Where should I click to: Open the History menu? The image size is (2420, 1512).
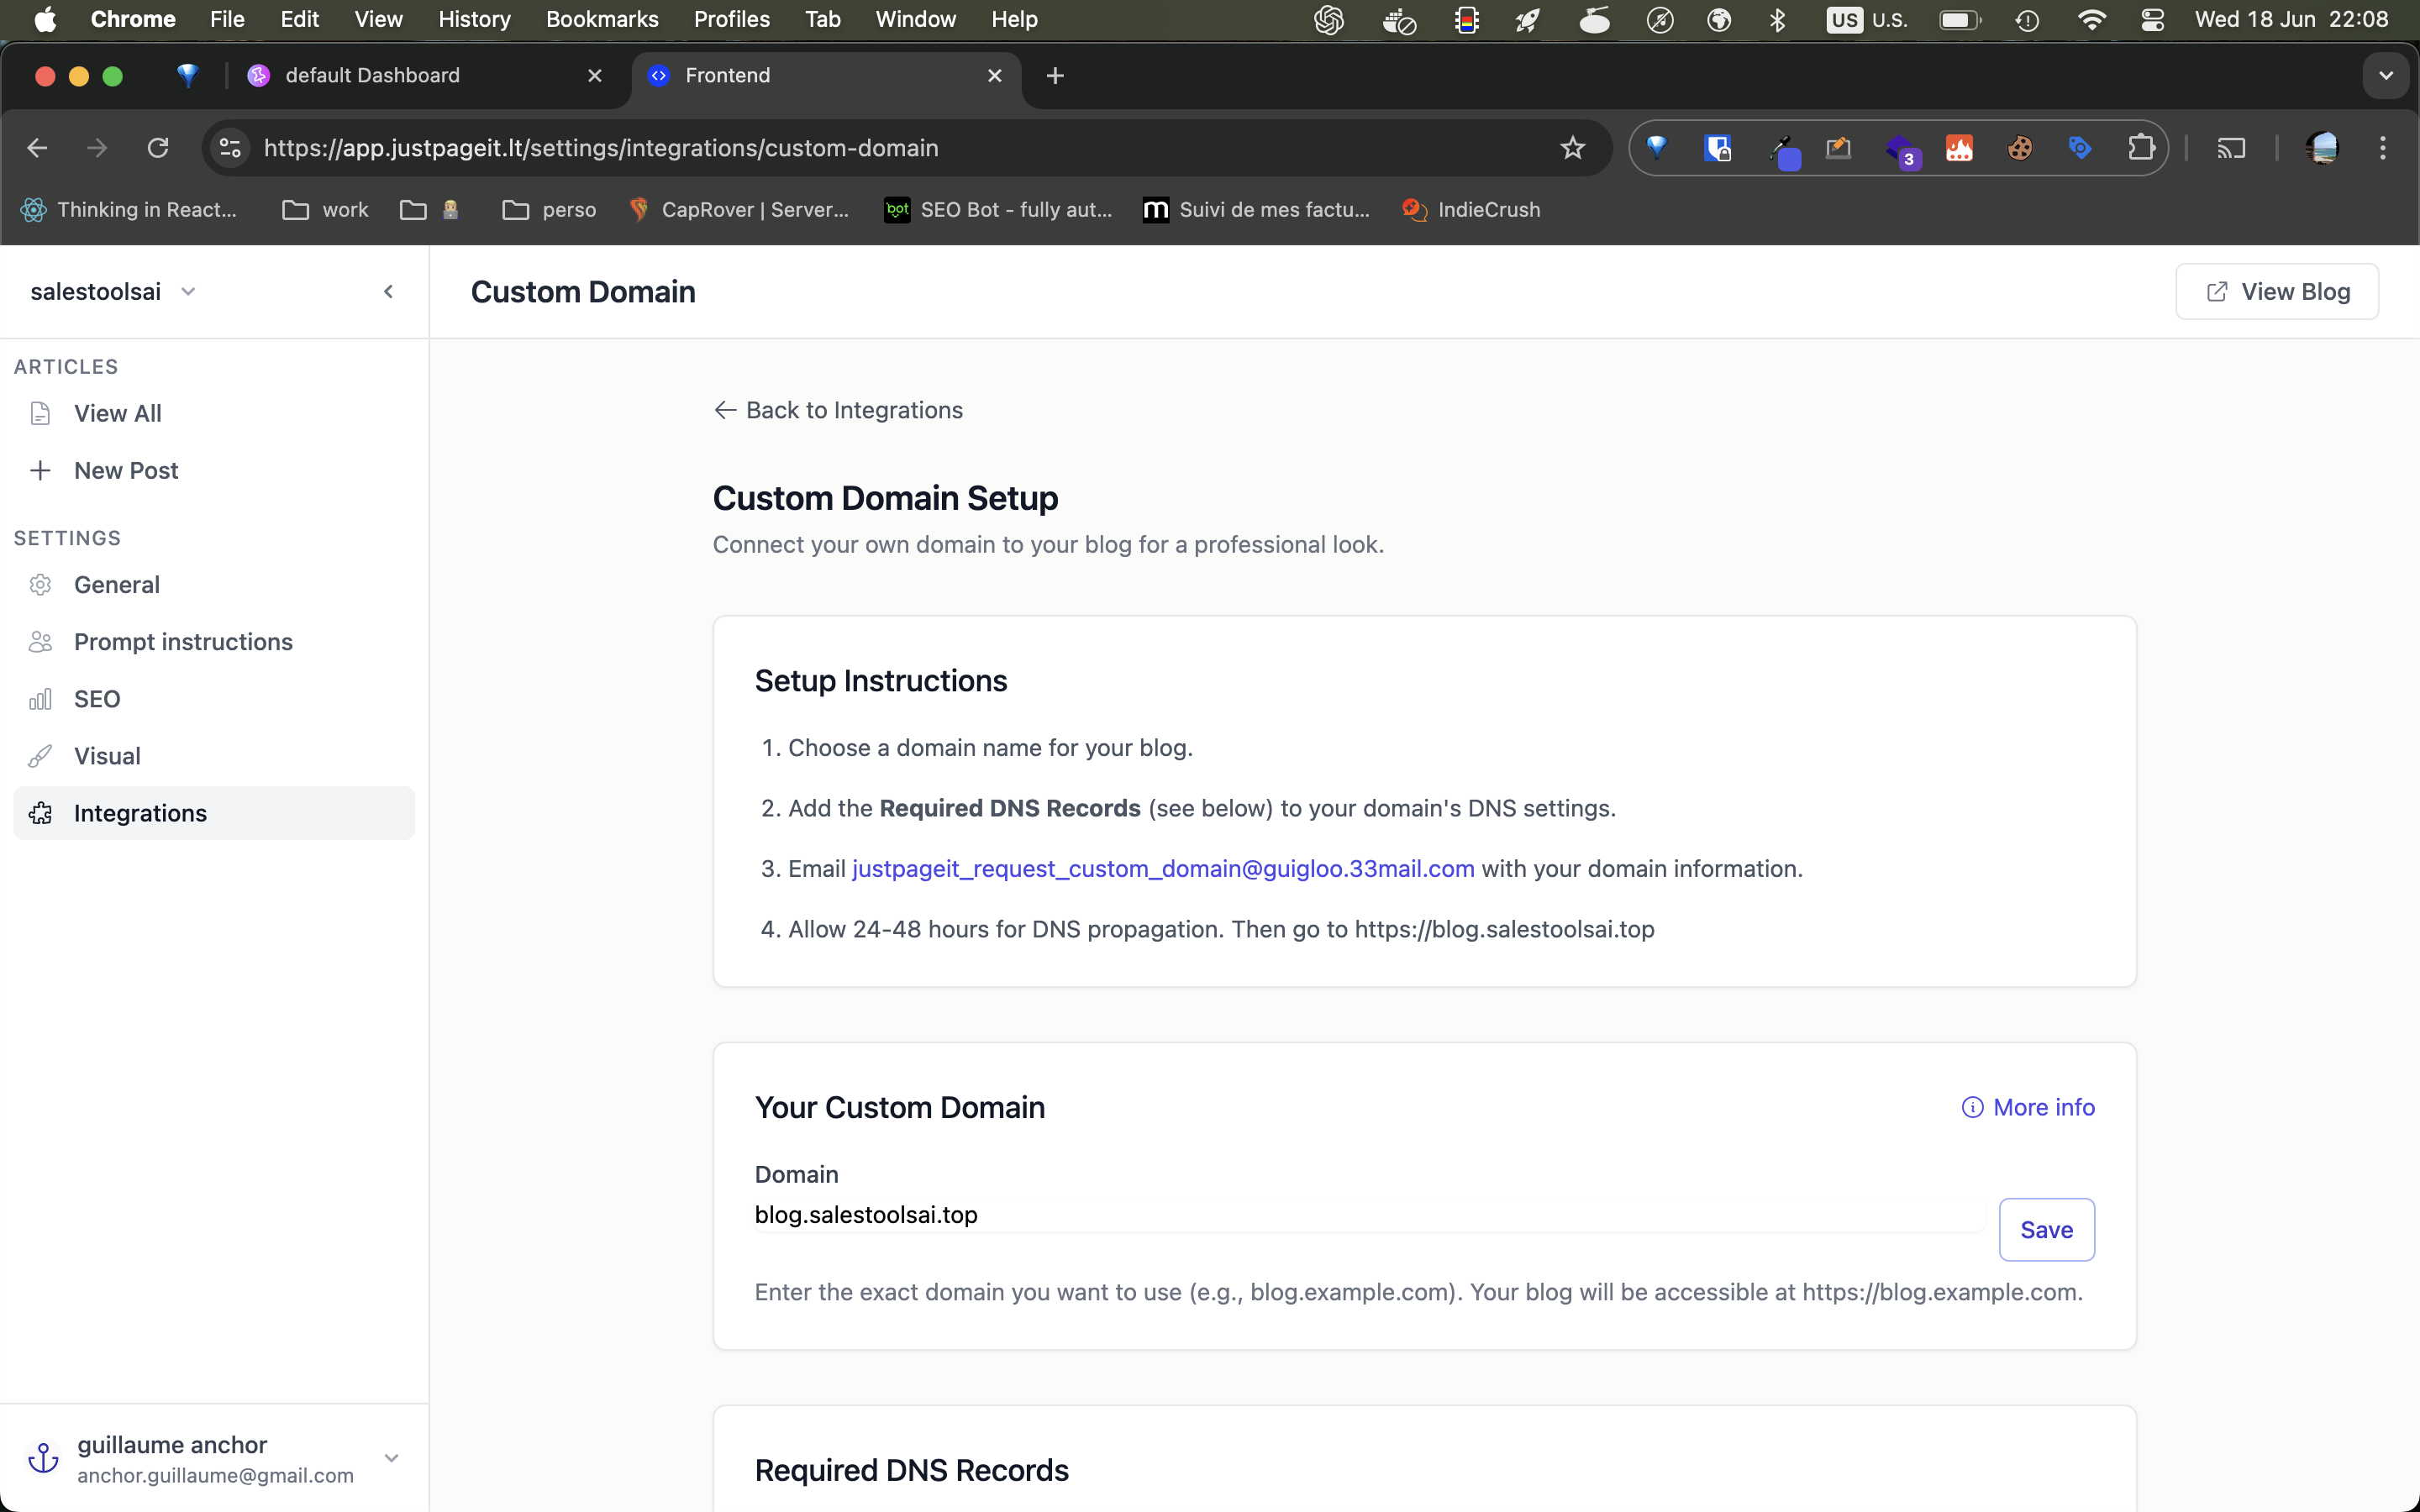click(474, 19)
